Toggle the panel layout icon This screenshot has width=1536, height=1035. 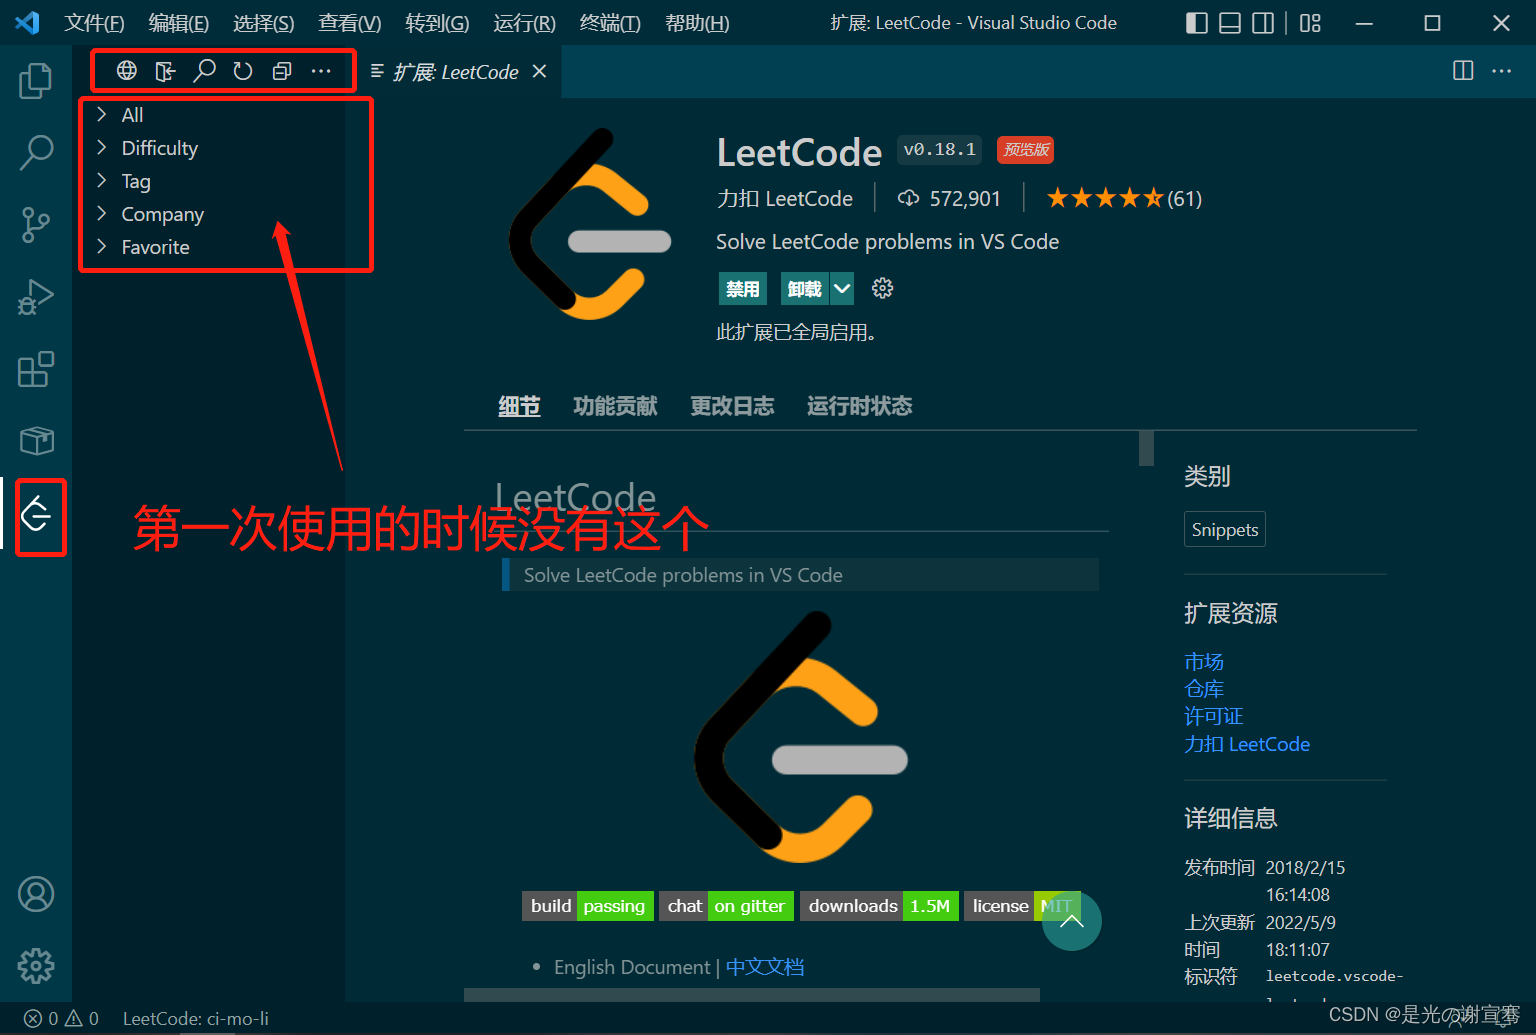click(x=1230, y=23)
